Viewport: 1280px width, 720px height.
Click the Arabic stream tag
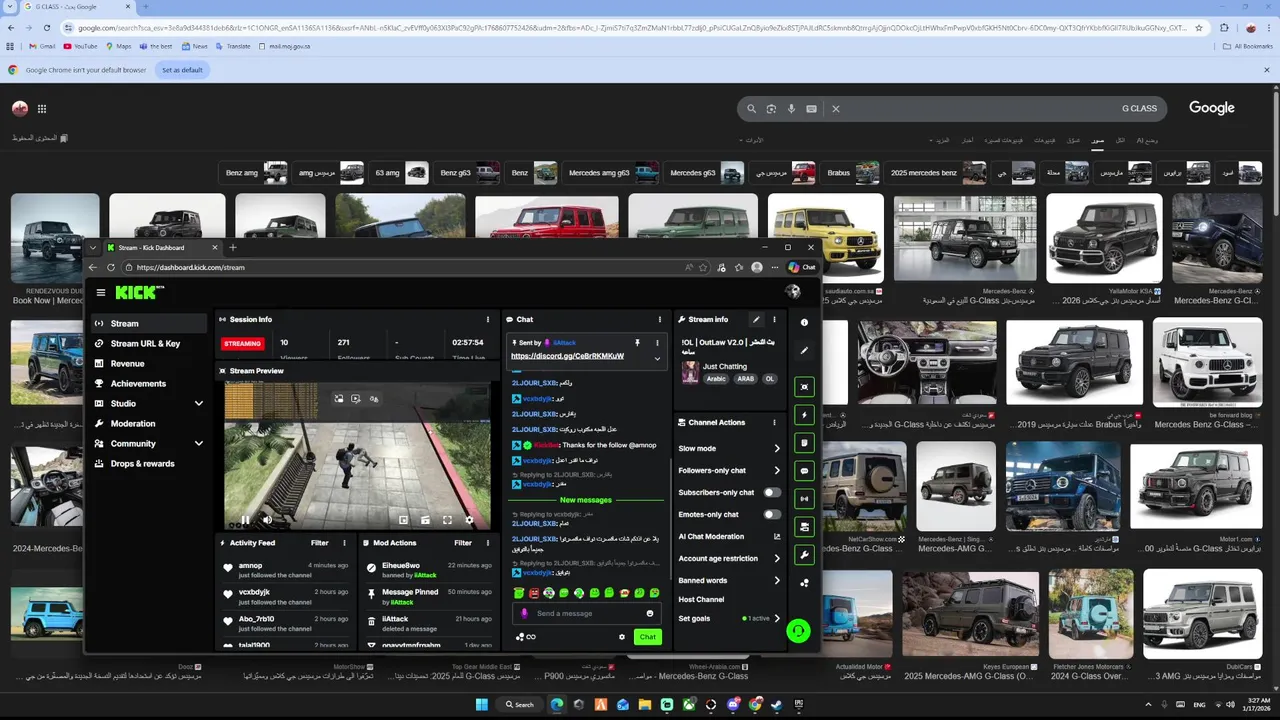pyautogui.click(x=716, y=379)
